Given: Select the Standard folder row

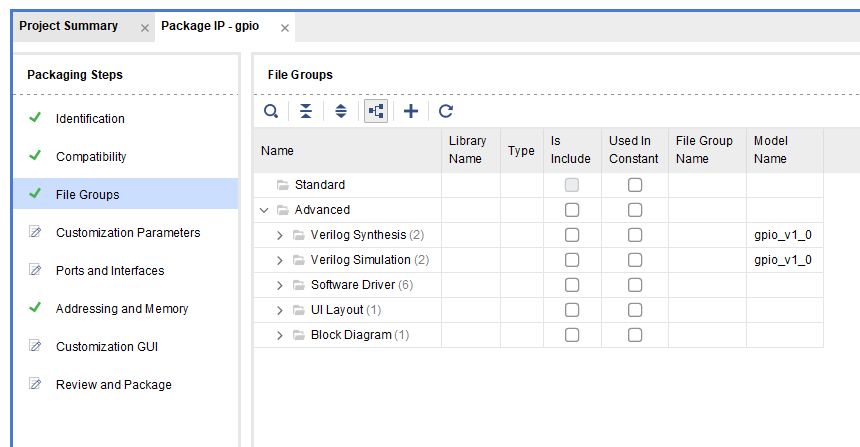Looking at the screenshot, I should tap(319, 185).
